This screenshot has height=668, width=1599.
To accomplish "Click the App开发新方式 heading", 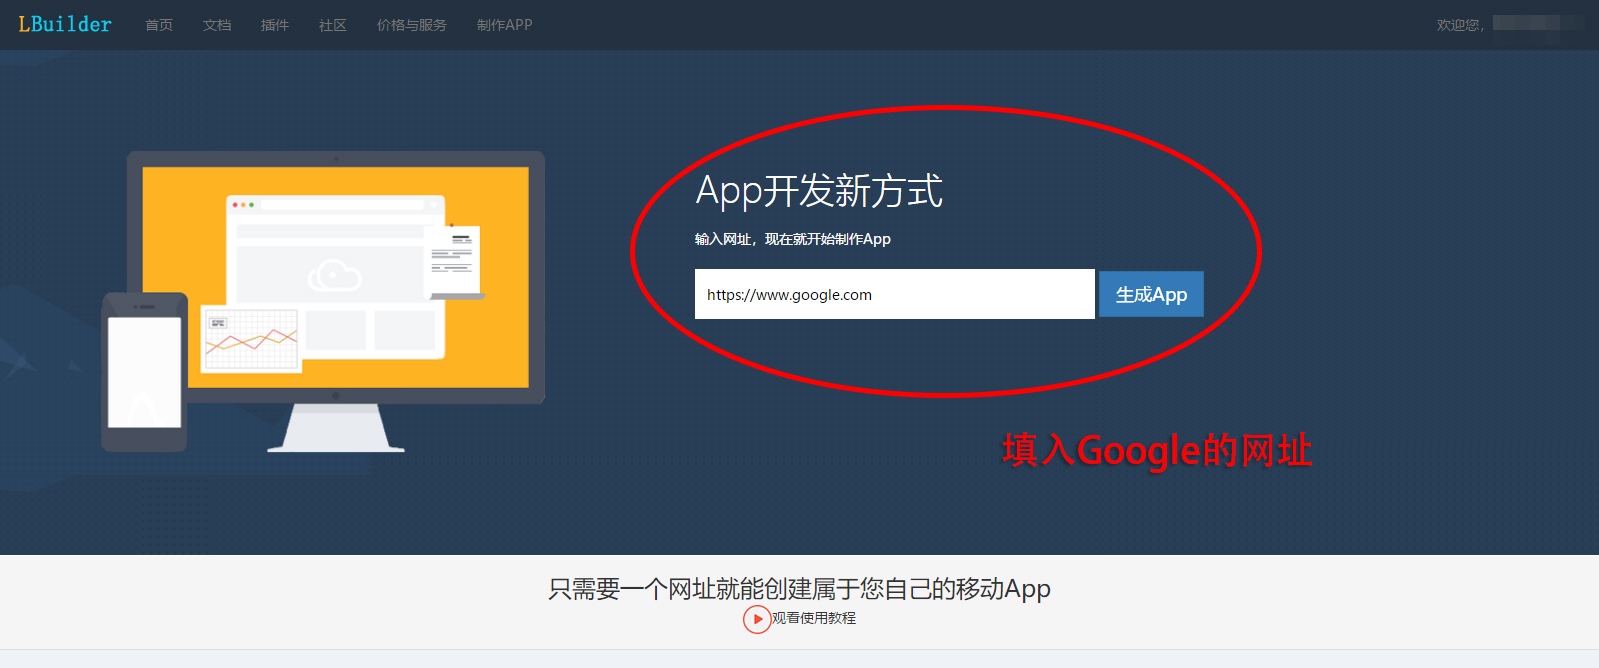I will [819, 191].
